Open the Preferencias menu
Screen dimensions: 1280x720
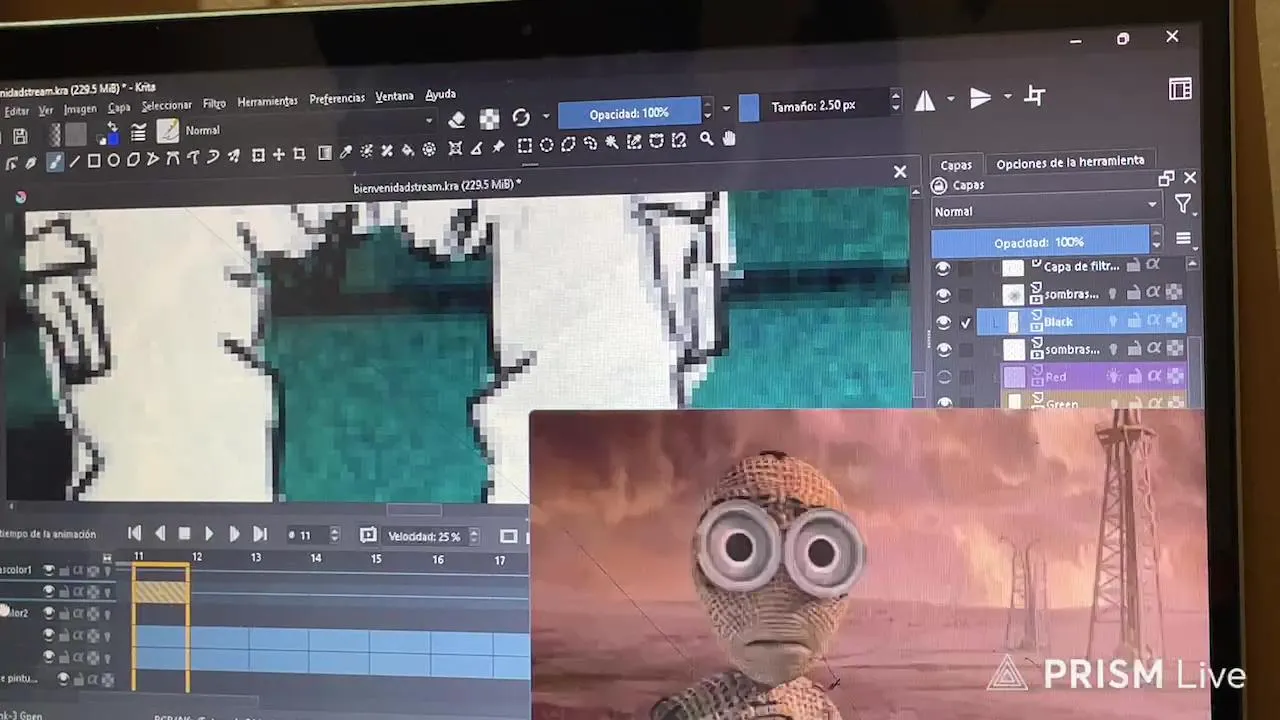point(337,98)
